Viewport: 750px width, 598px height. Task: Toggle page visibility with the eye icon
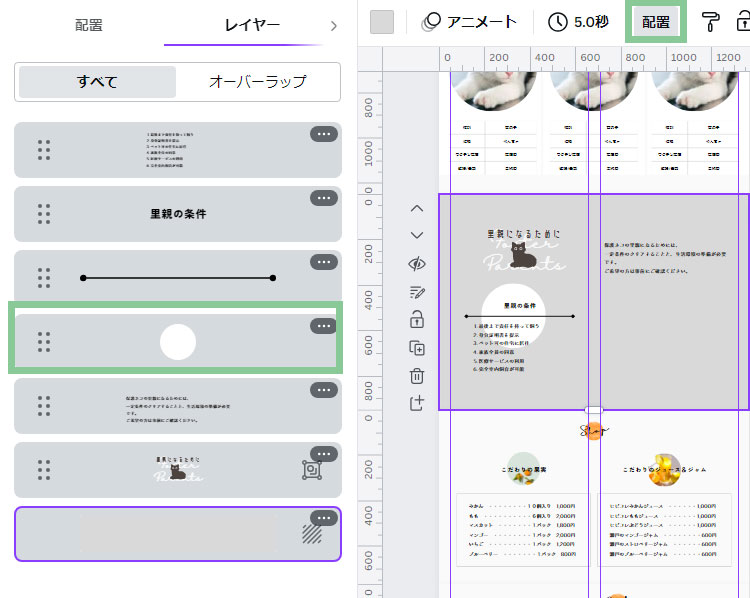(417, 264)
